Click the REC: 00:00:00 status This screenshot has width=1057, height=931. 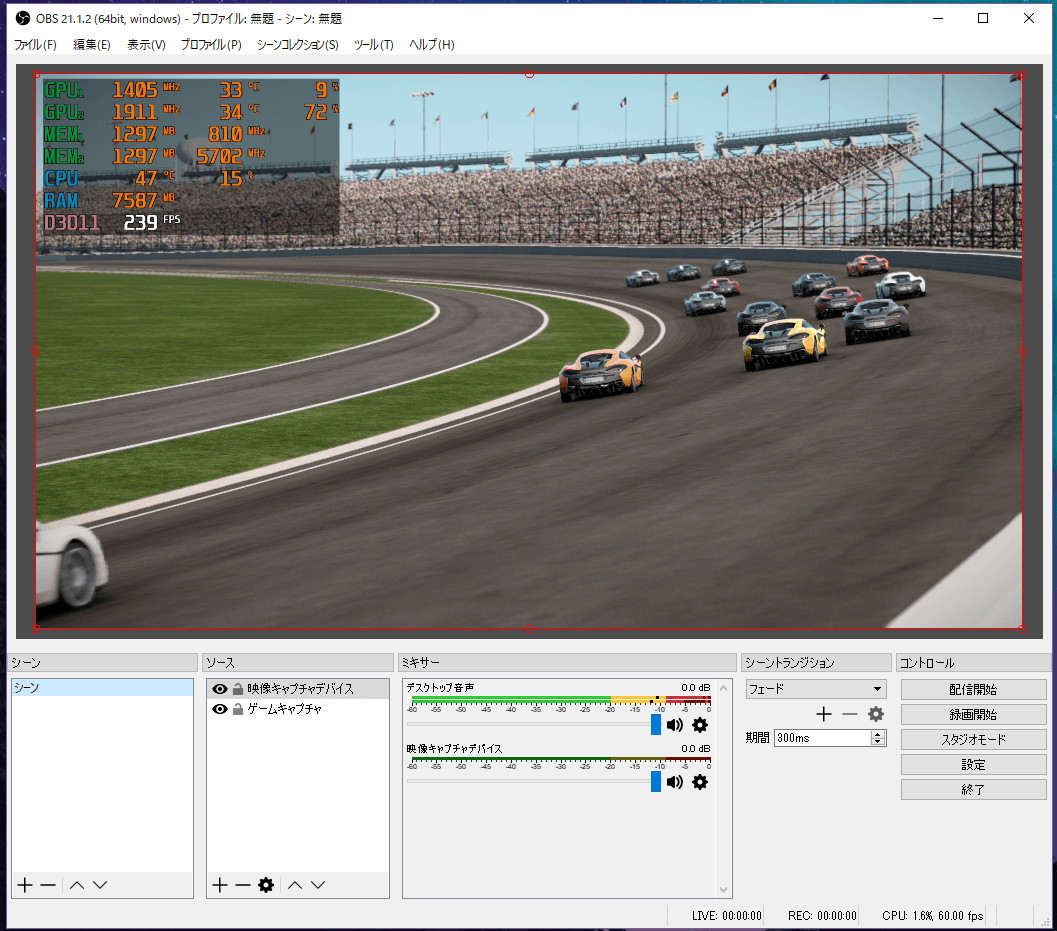click(822, 915)
